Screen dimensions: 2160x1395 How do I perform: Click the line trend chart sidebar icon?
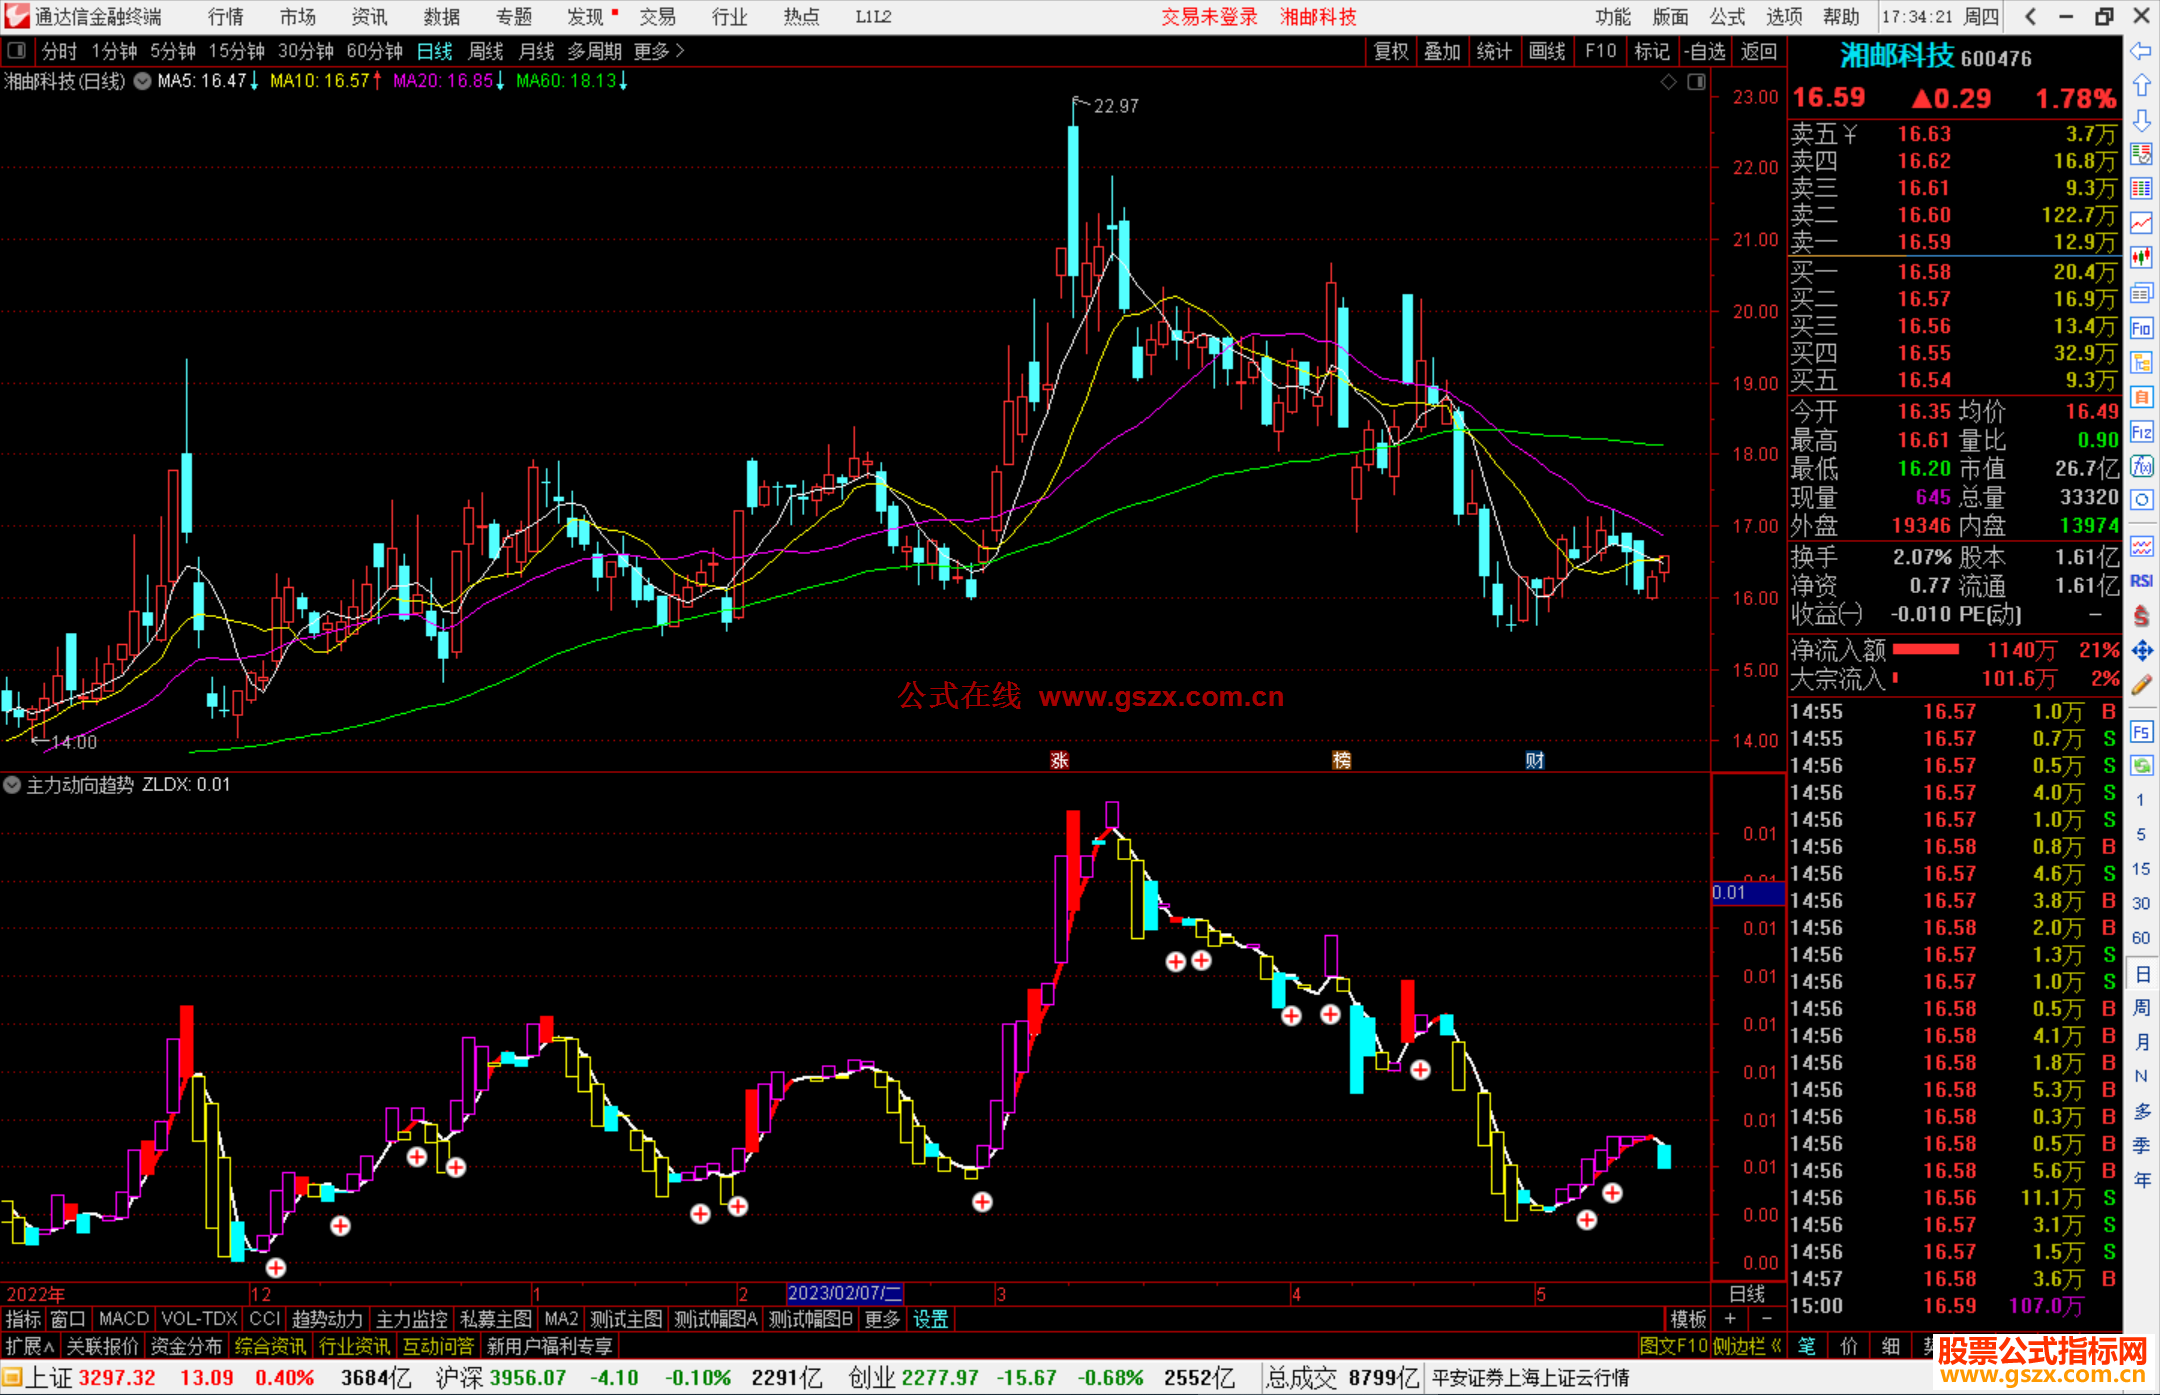(2141, 223)
